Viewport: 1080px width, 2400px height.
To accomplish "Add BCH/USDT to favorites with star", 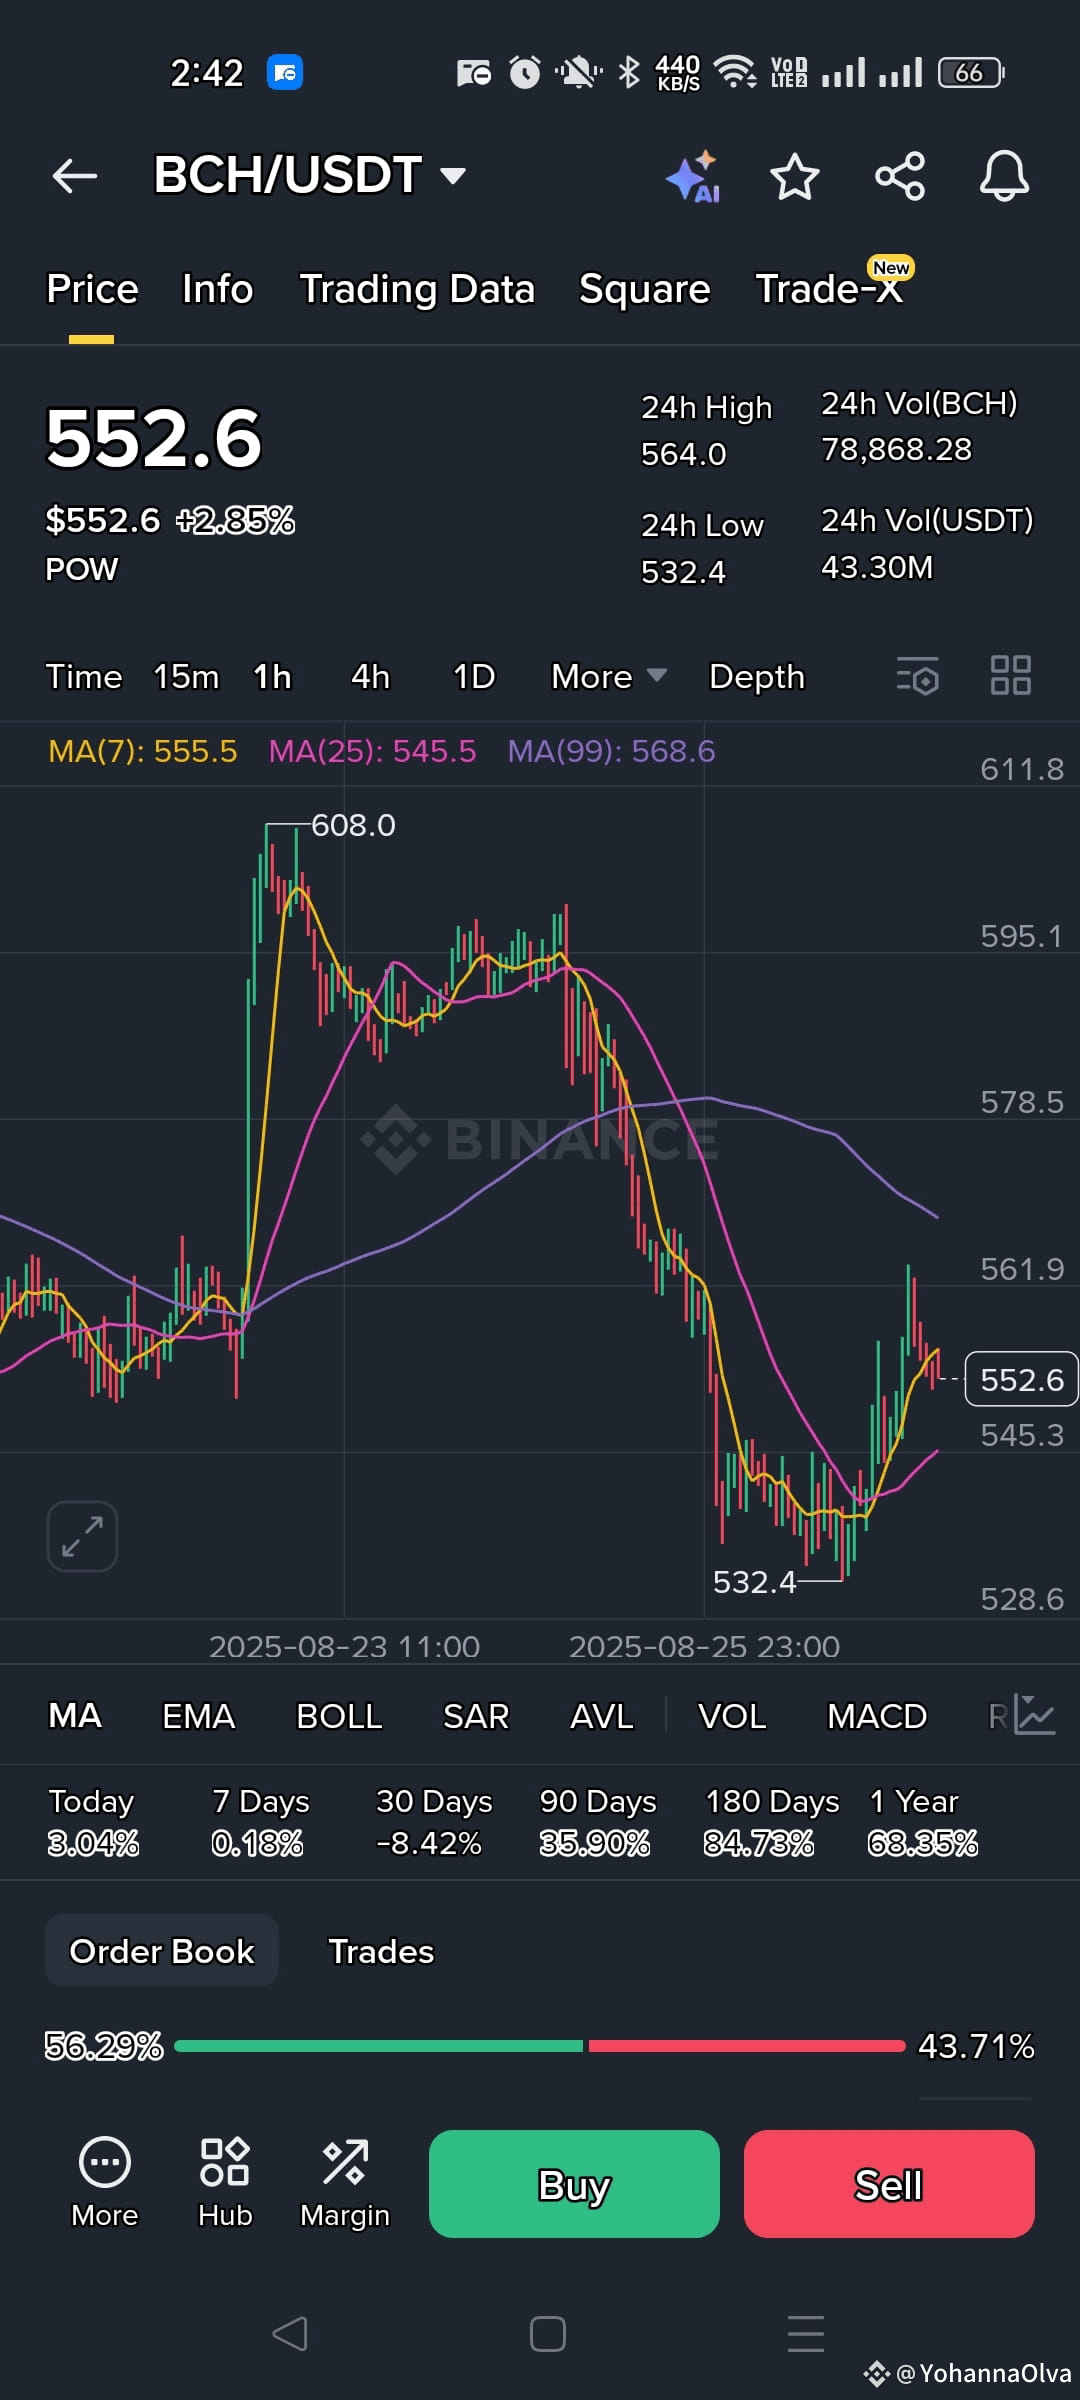I will click(795, 177).
